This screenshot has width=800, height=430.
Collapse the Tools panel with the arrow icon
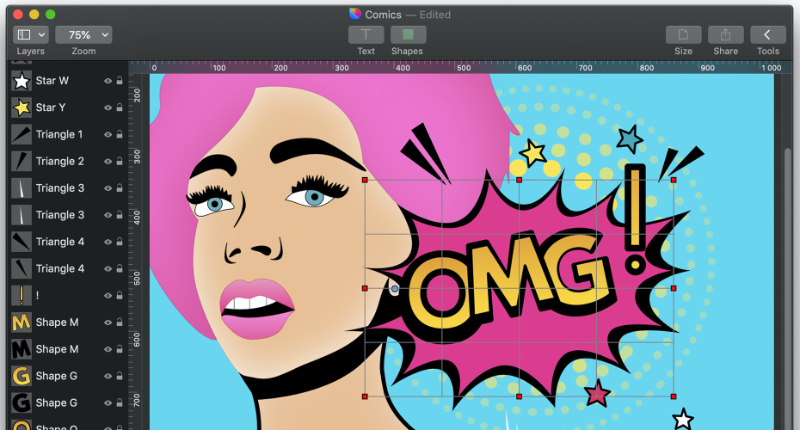[x=767, y=35]
